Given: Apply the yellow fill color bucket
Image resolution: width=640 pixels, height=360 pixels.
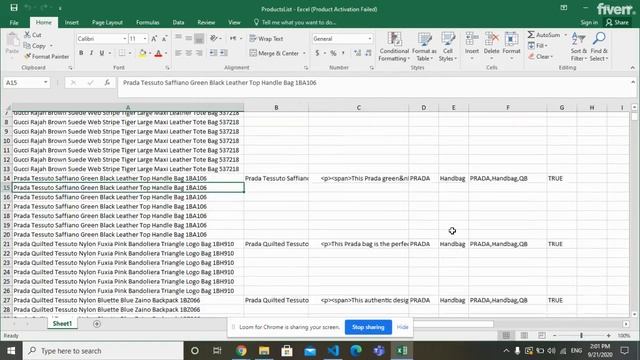Looking at the screenshot, I should 142,53.
